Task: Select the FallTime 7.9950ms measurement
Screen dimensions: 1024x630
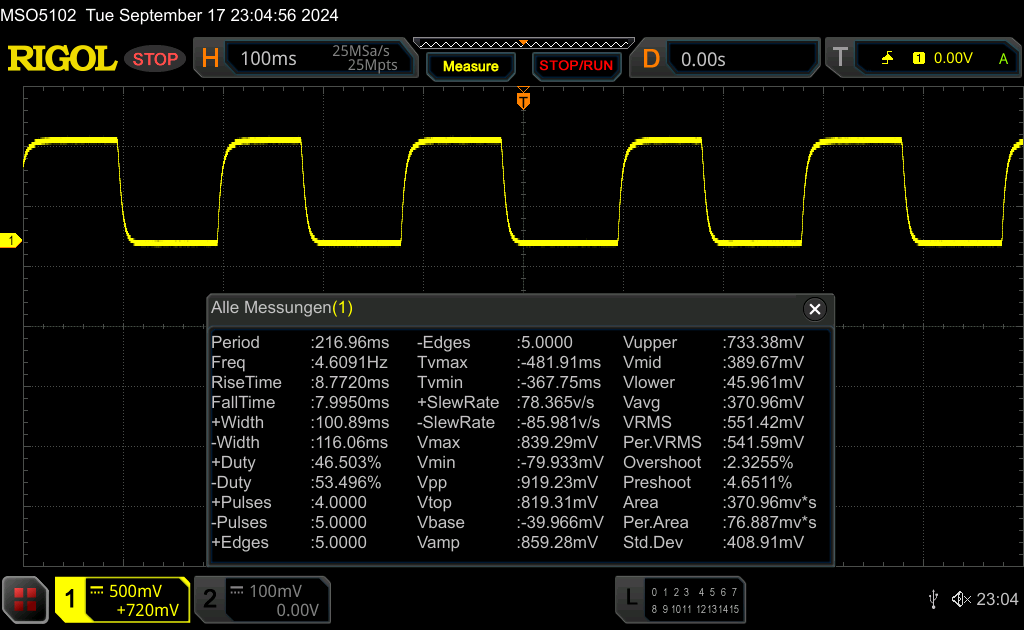Action: tap(300, 402)
